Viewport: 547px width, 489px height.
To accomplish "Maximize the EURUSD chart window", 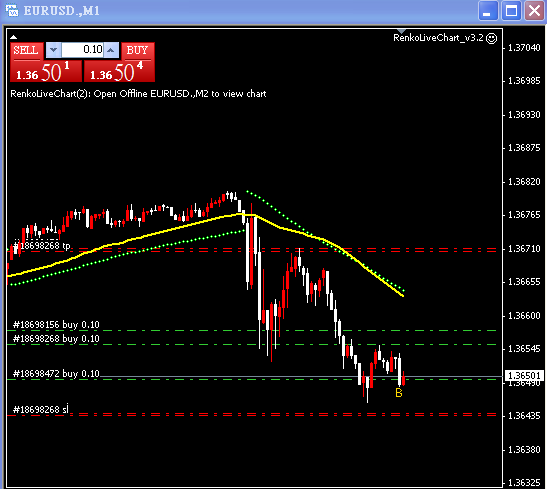I will pos(511,11).
